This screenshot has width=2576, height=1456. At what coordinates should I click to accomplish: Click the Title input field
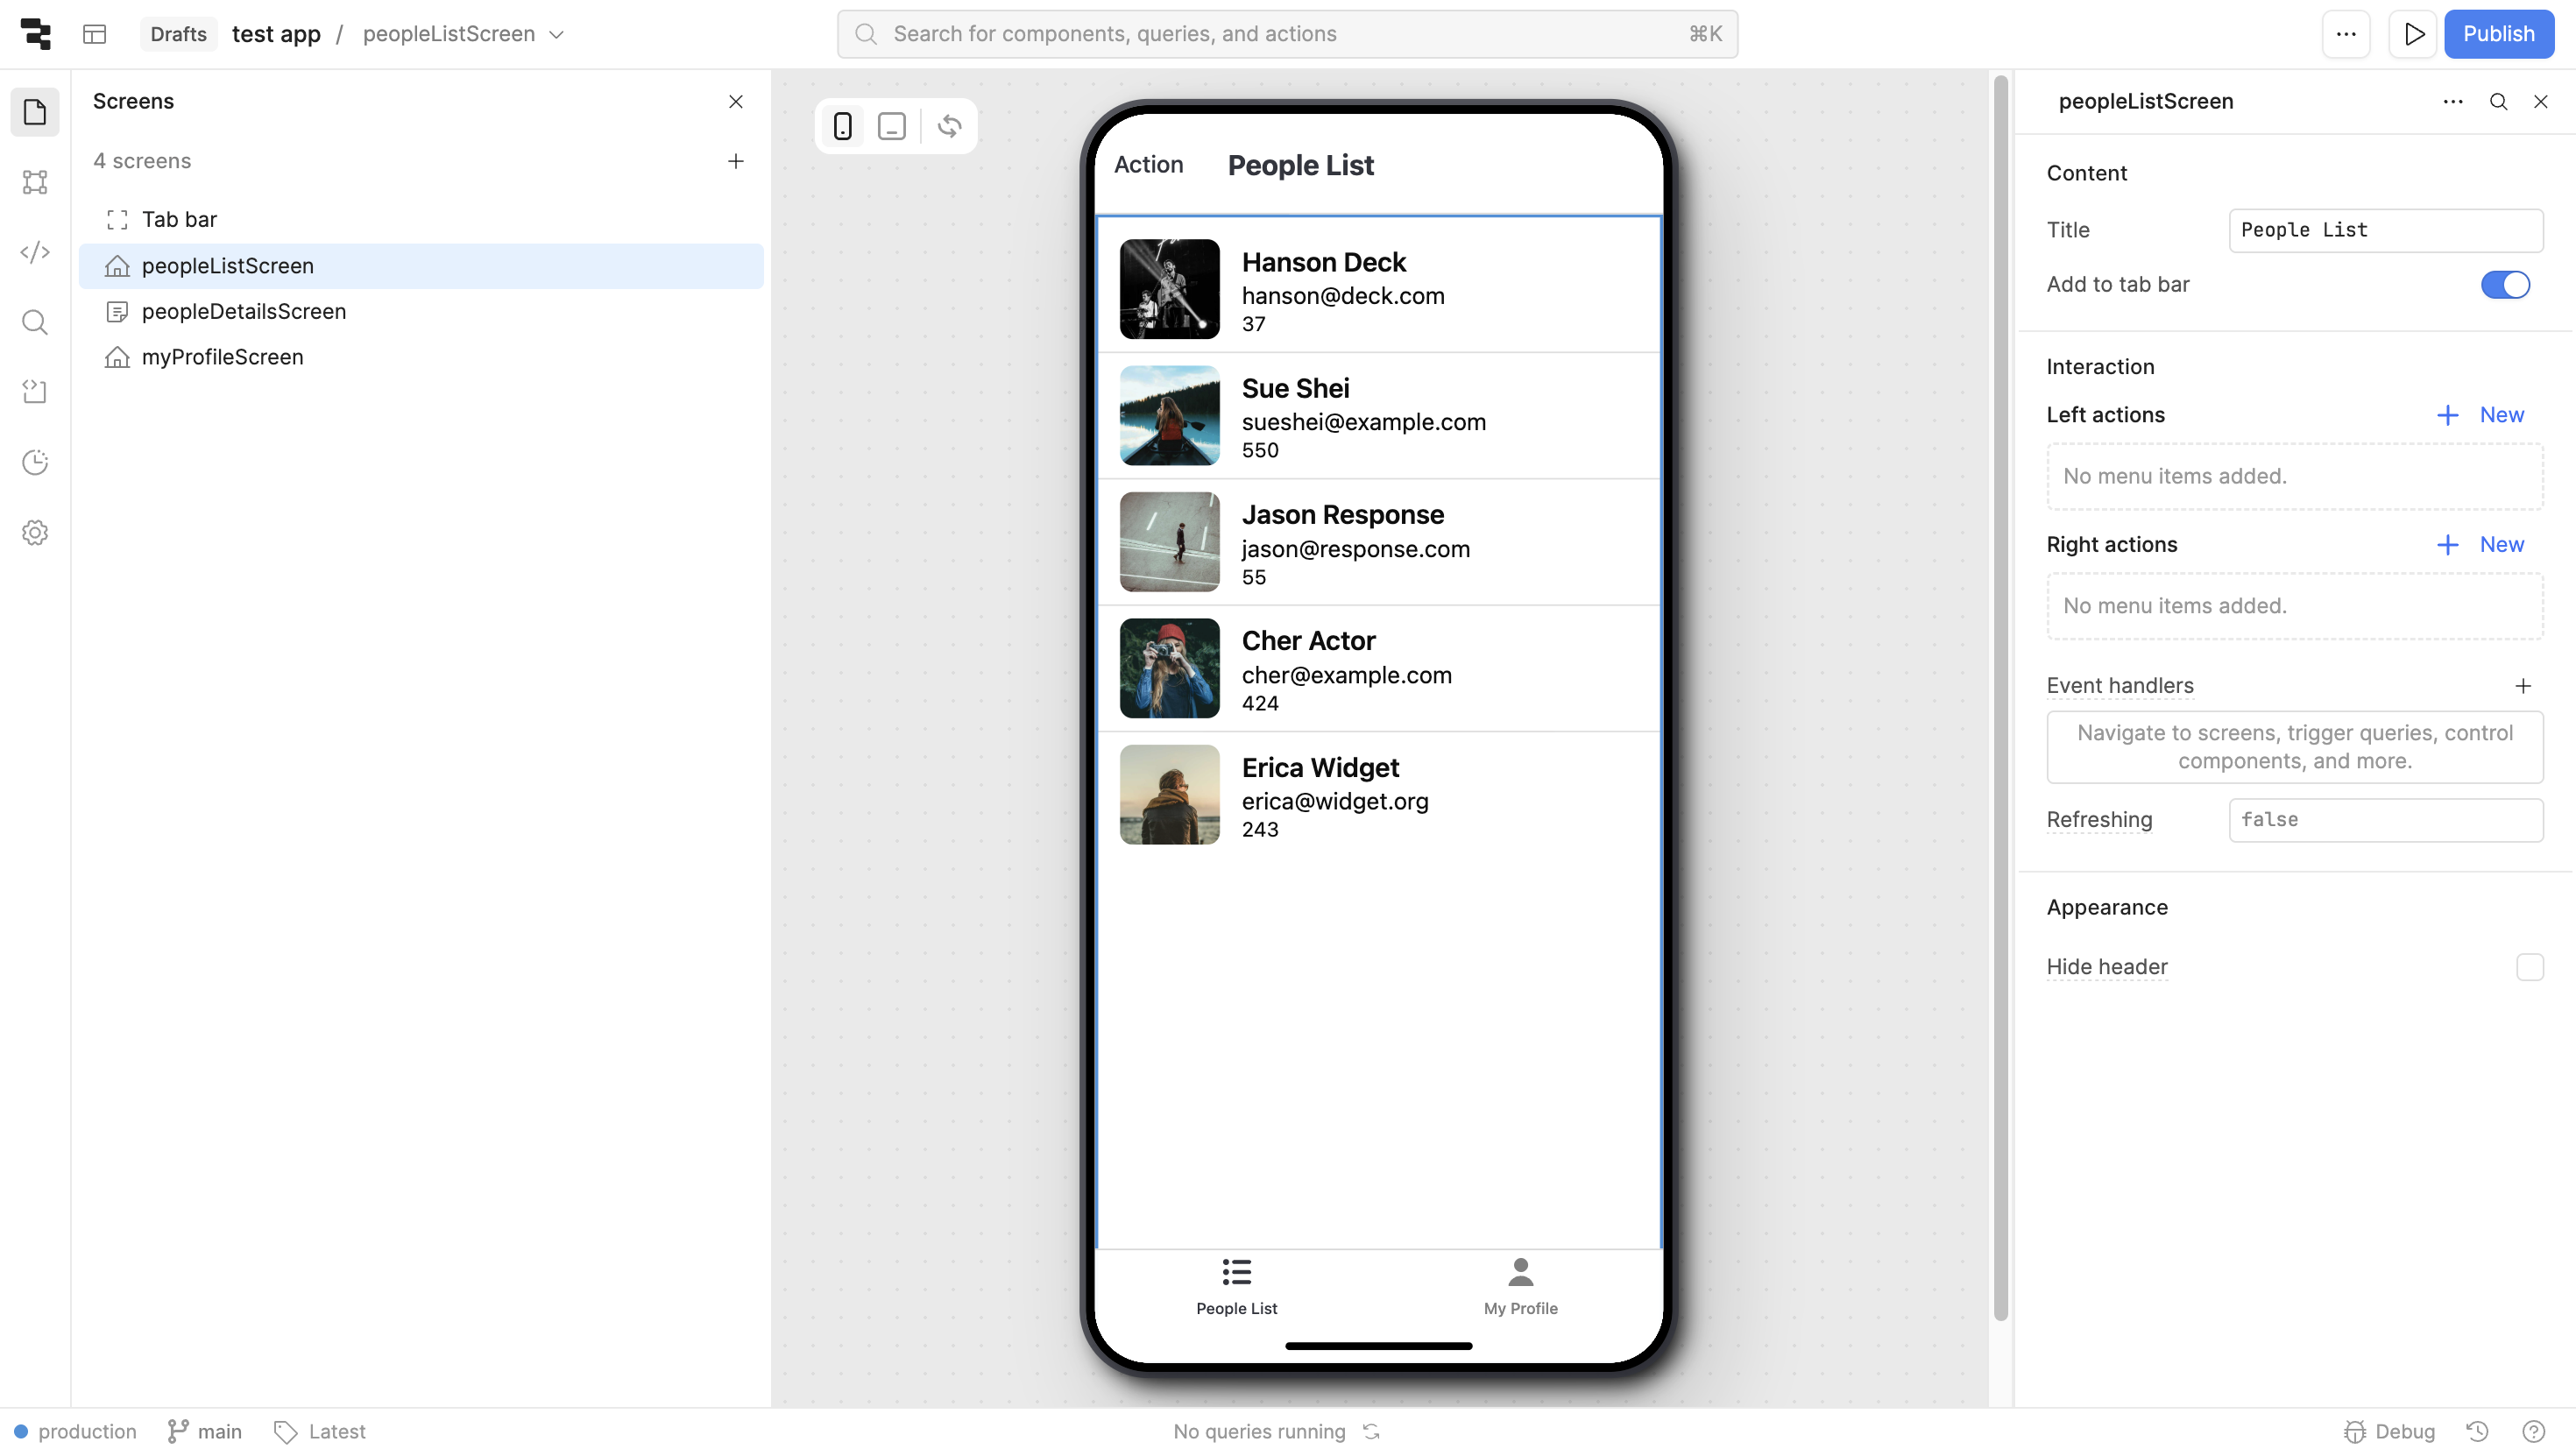click(x=2385, y=230)
